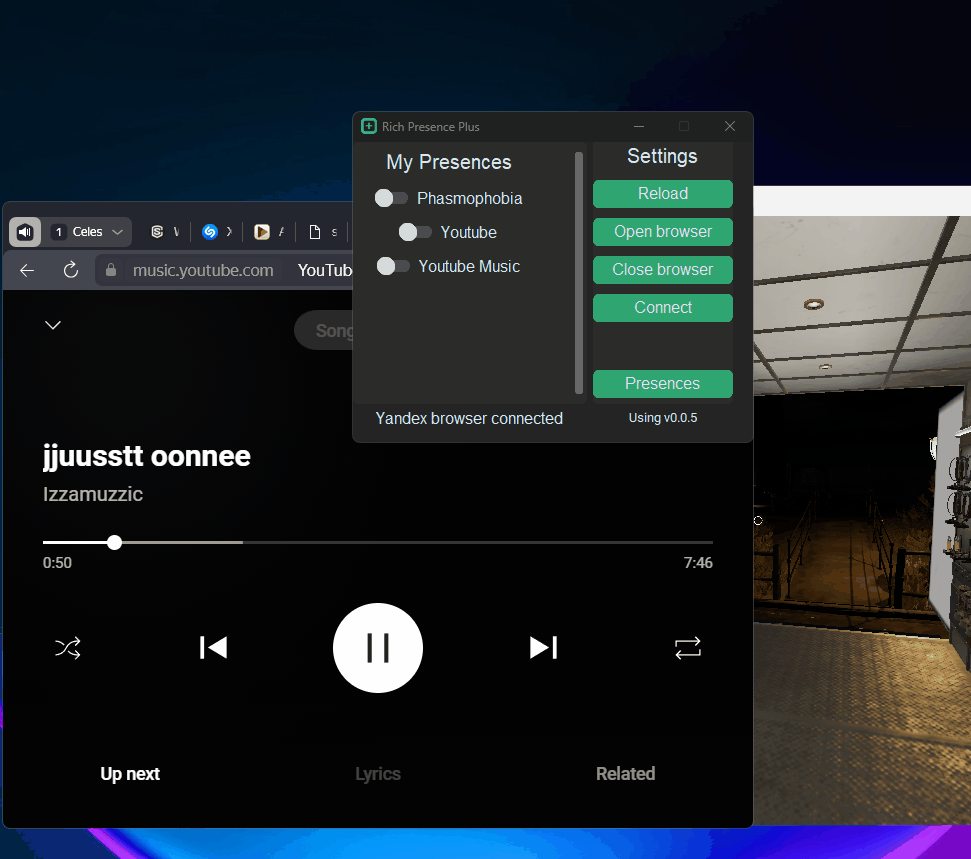Viewport: 971px width, 859px height.
Task: Toggle the Youtube presence switch
Action: click(x=415, y=232)
